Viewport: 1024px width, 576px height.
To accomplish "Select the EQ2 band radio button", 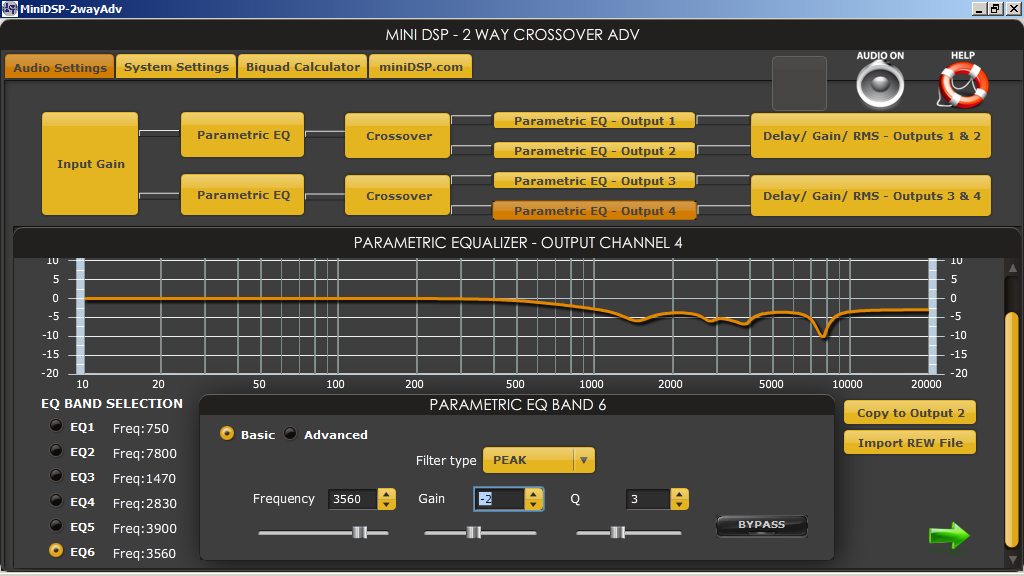I will click(56, 451).
